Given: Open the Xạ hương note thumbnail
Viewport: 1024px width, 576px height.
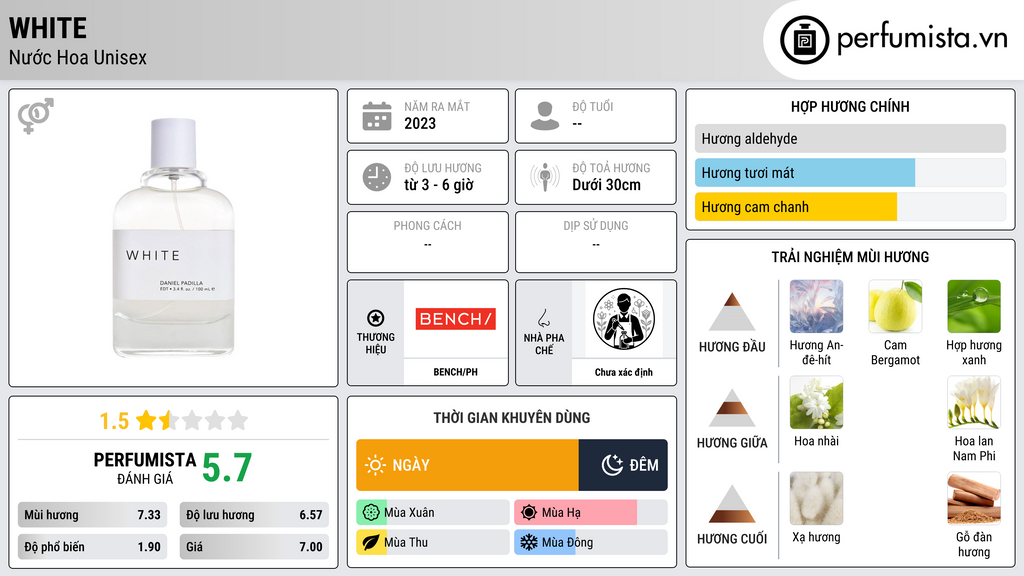Looking at the screenshot, I should click(816, 499).
